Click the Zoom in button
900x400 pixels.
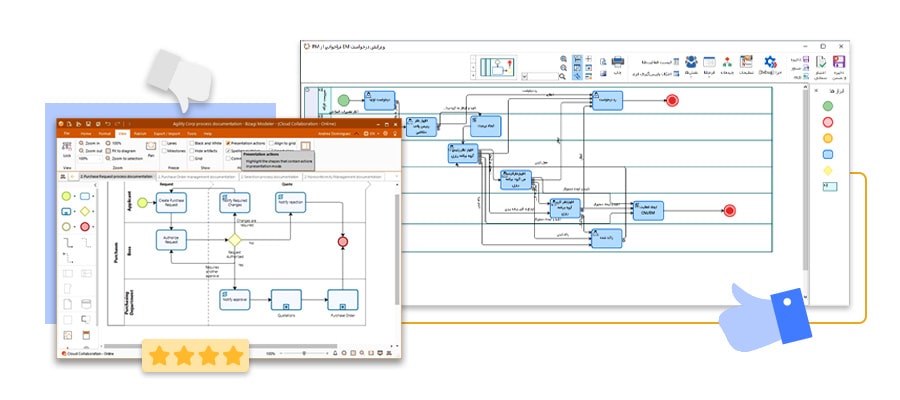(90, 143)
